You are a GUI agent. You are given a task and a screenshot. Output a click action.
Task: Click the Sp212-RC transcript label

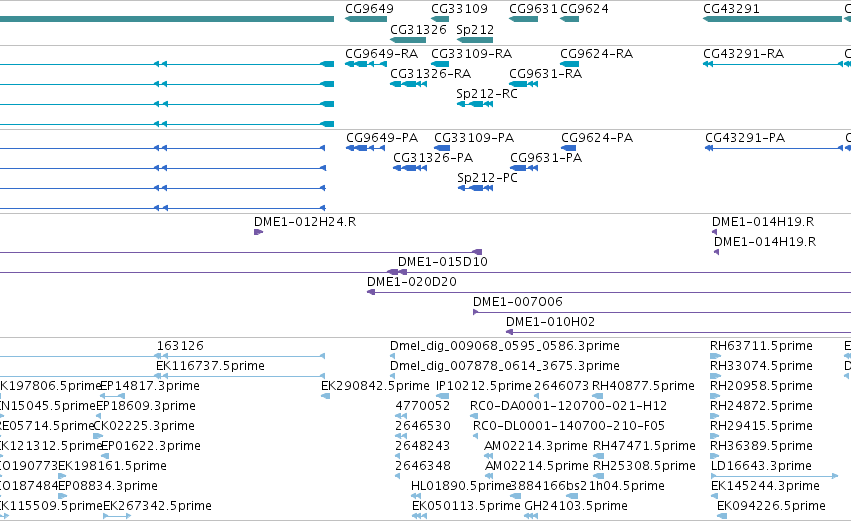487,94
